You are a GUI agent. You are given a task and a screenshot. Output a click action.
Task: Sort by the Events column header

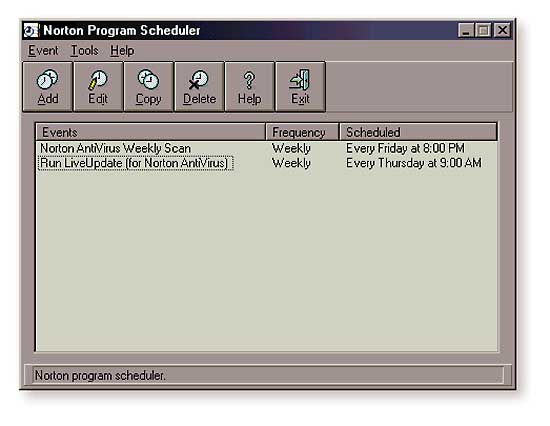click(x=151, y=132)
